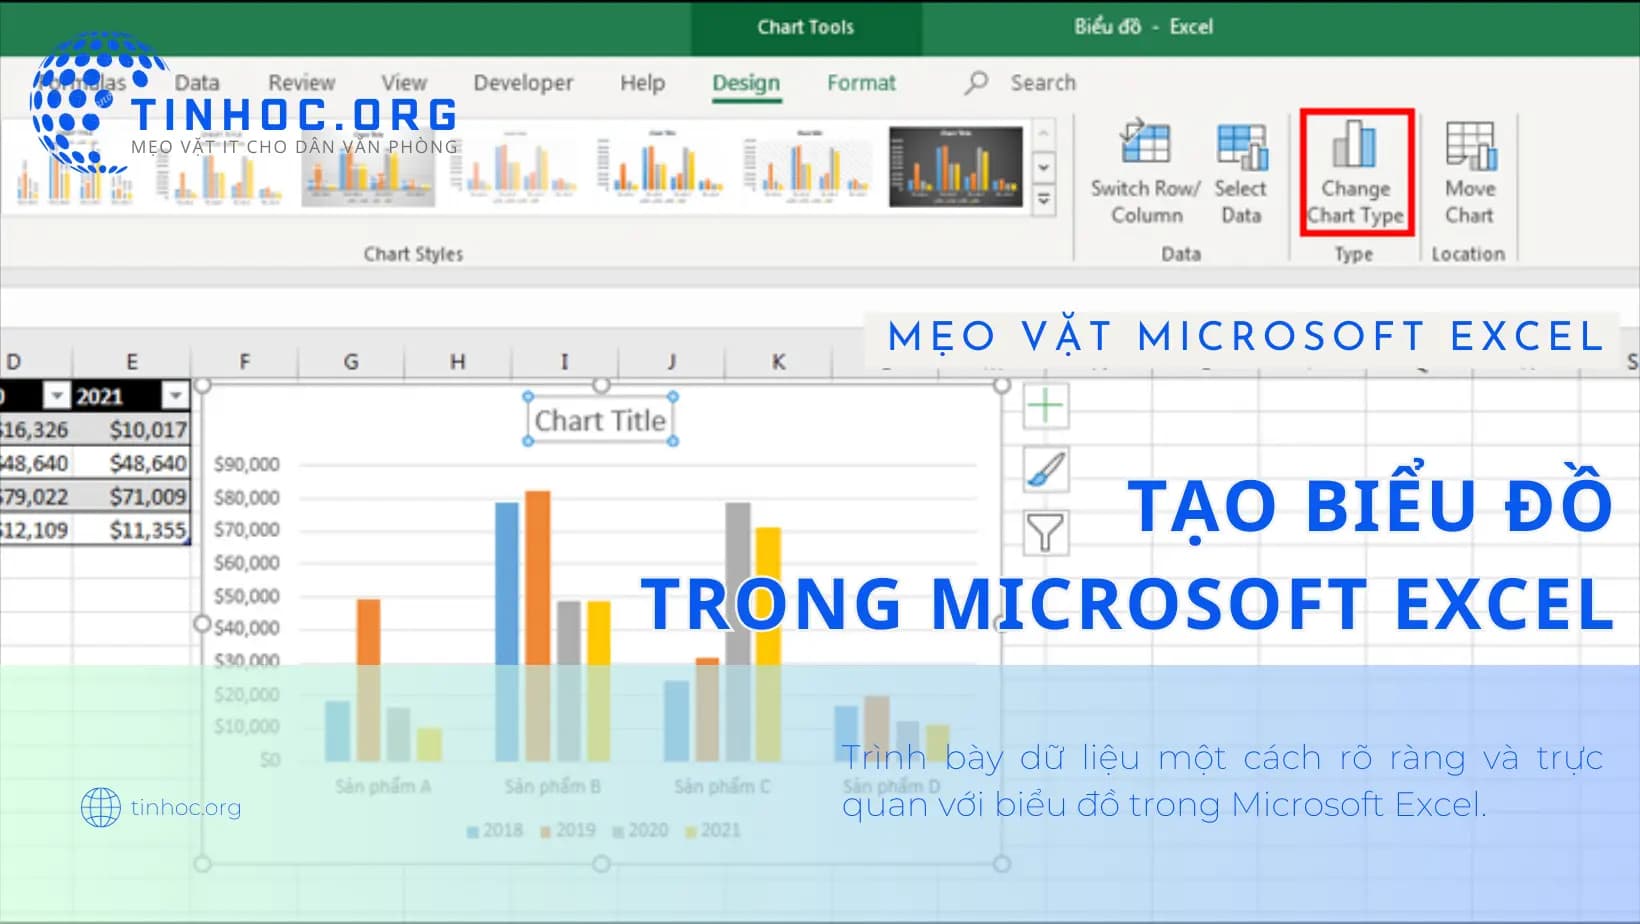1640x924 pixels.
Task: Click the orange Sản phẩm A bar
Action: coord(368,680)
